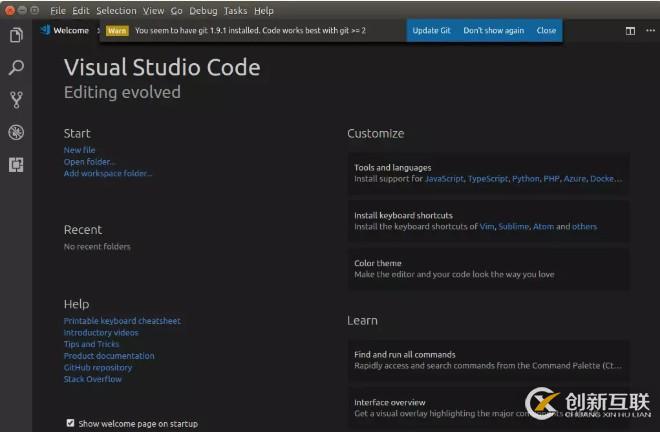Open Tips and Tricks link

pos(91,344)
